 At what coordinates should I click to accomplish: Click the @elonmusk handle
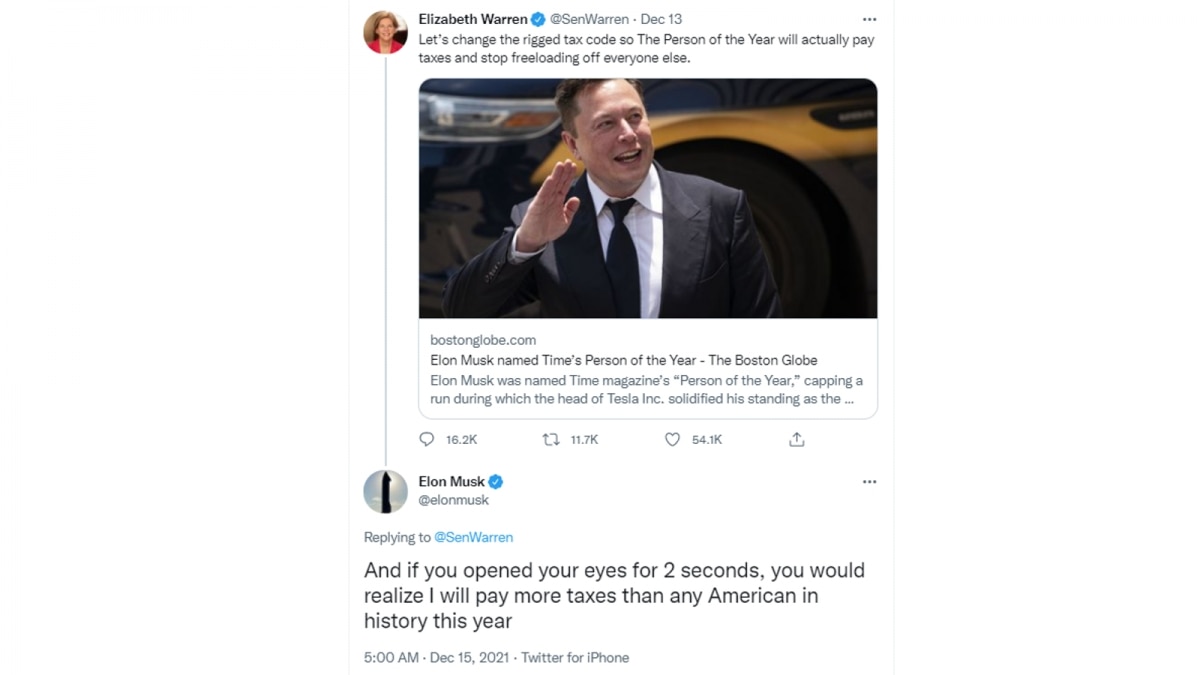point(454,500)
